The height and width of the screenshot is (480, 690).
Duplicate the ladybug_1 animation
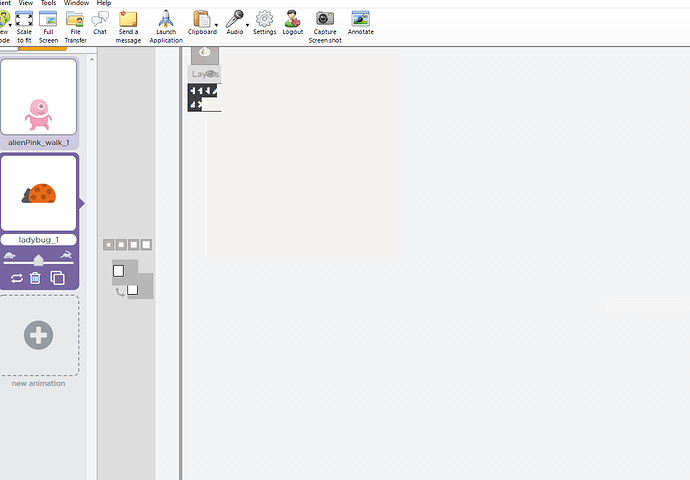pos(58,278)
